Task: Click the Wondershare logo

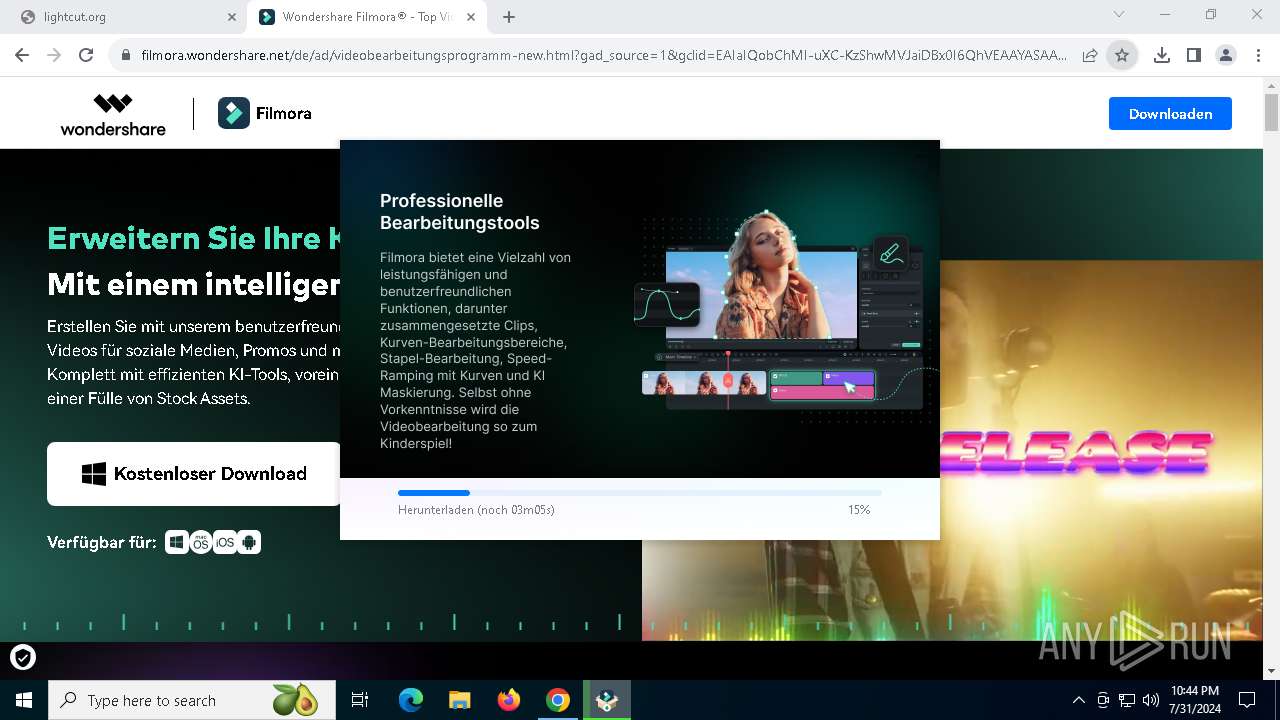Action: tap(113, 114)
